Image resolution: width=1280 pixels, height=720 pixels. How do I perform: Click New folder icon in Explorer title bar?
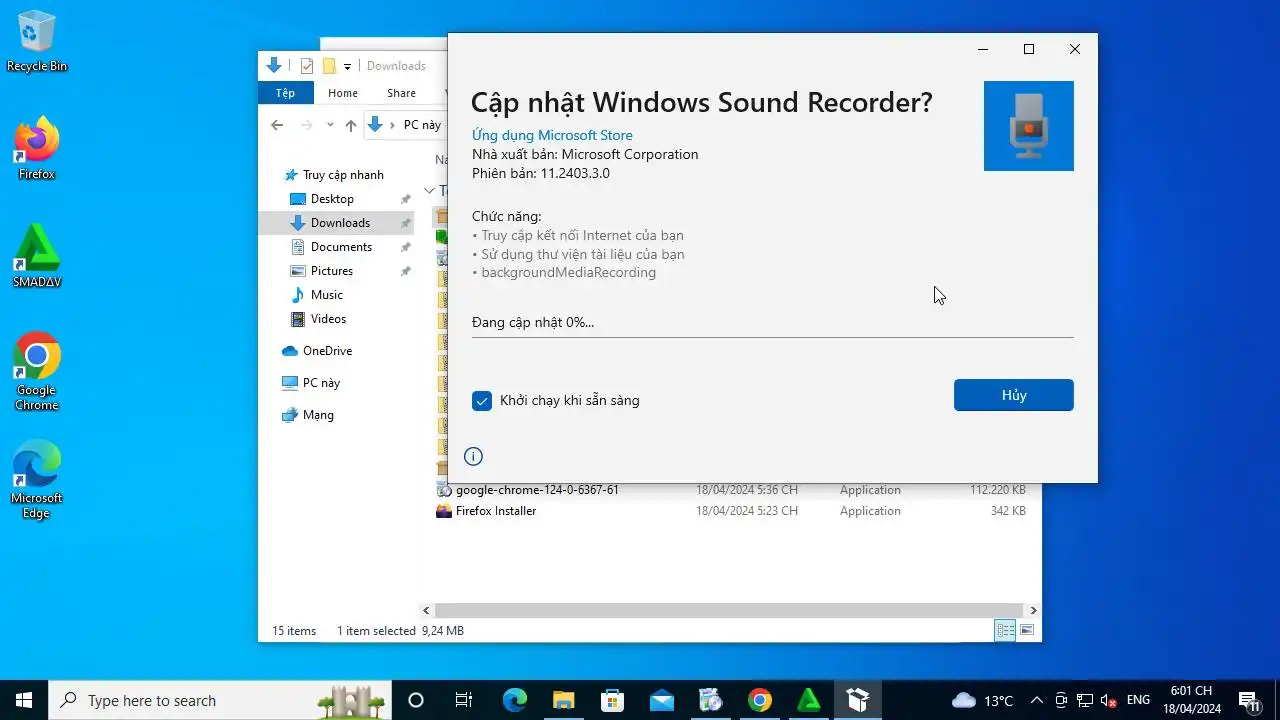[x=328, y=66]
